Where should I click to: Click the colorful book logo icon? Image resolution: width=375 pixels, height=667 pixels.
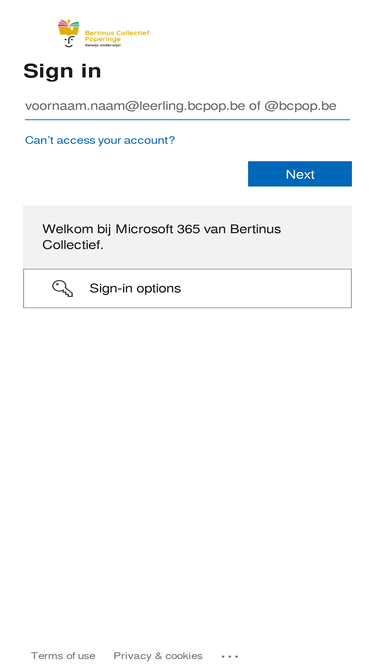pyautogui.click(x=68, y=28)
